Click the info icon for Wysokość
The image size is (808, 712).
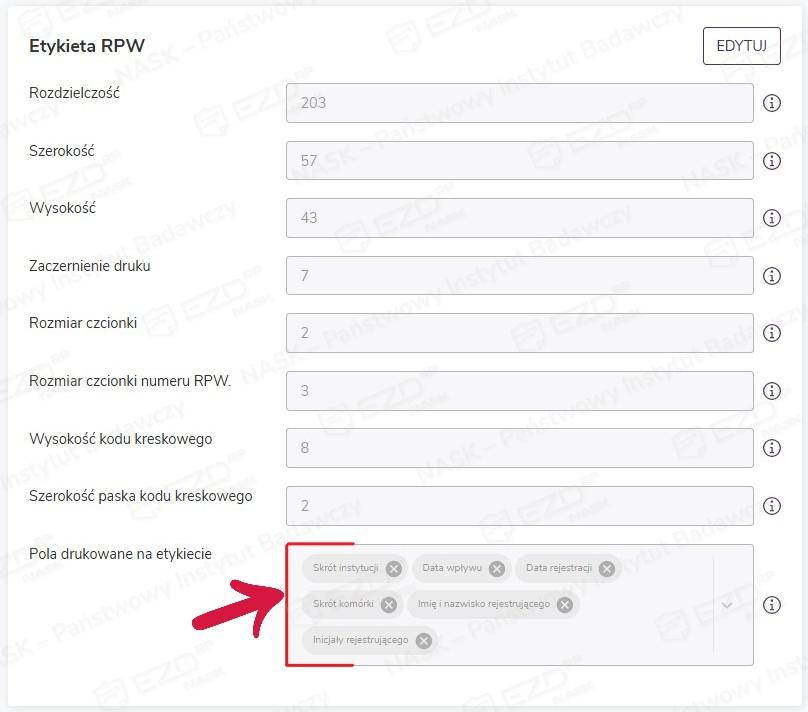771,218
